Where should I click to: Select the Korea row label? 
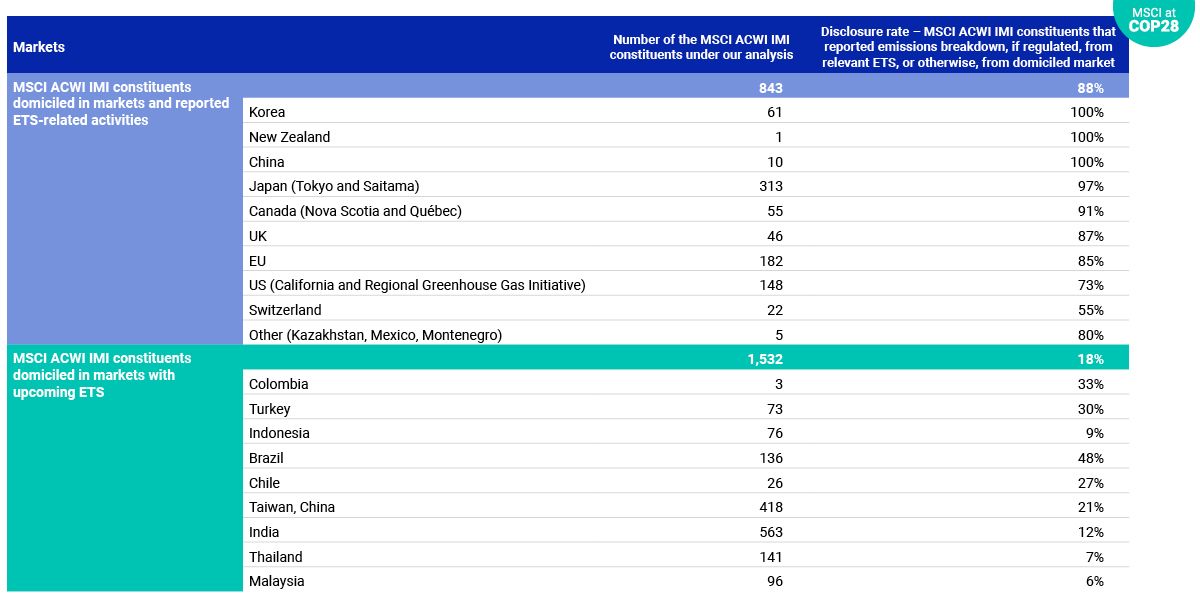[267, 112]
